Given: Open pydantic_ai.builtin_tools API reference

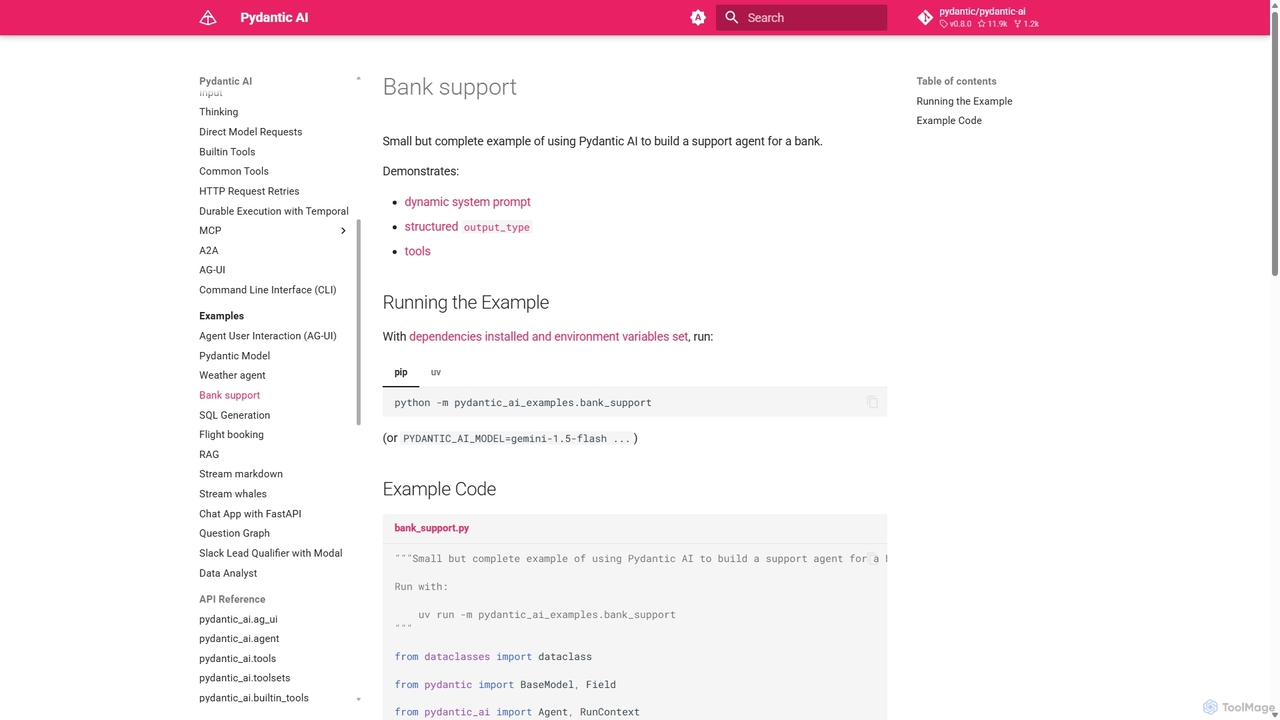Looking at the screenshot, I should (x=254, y=698).
